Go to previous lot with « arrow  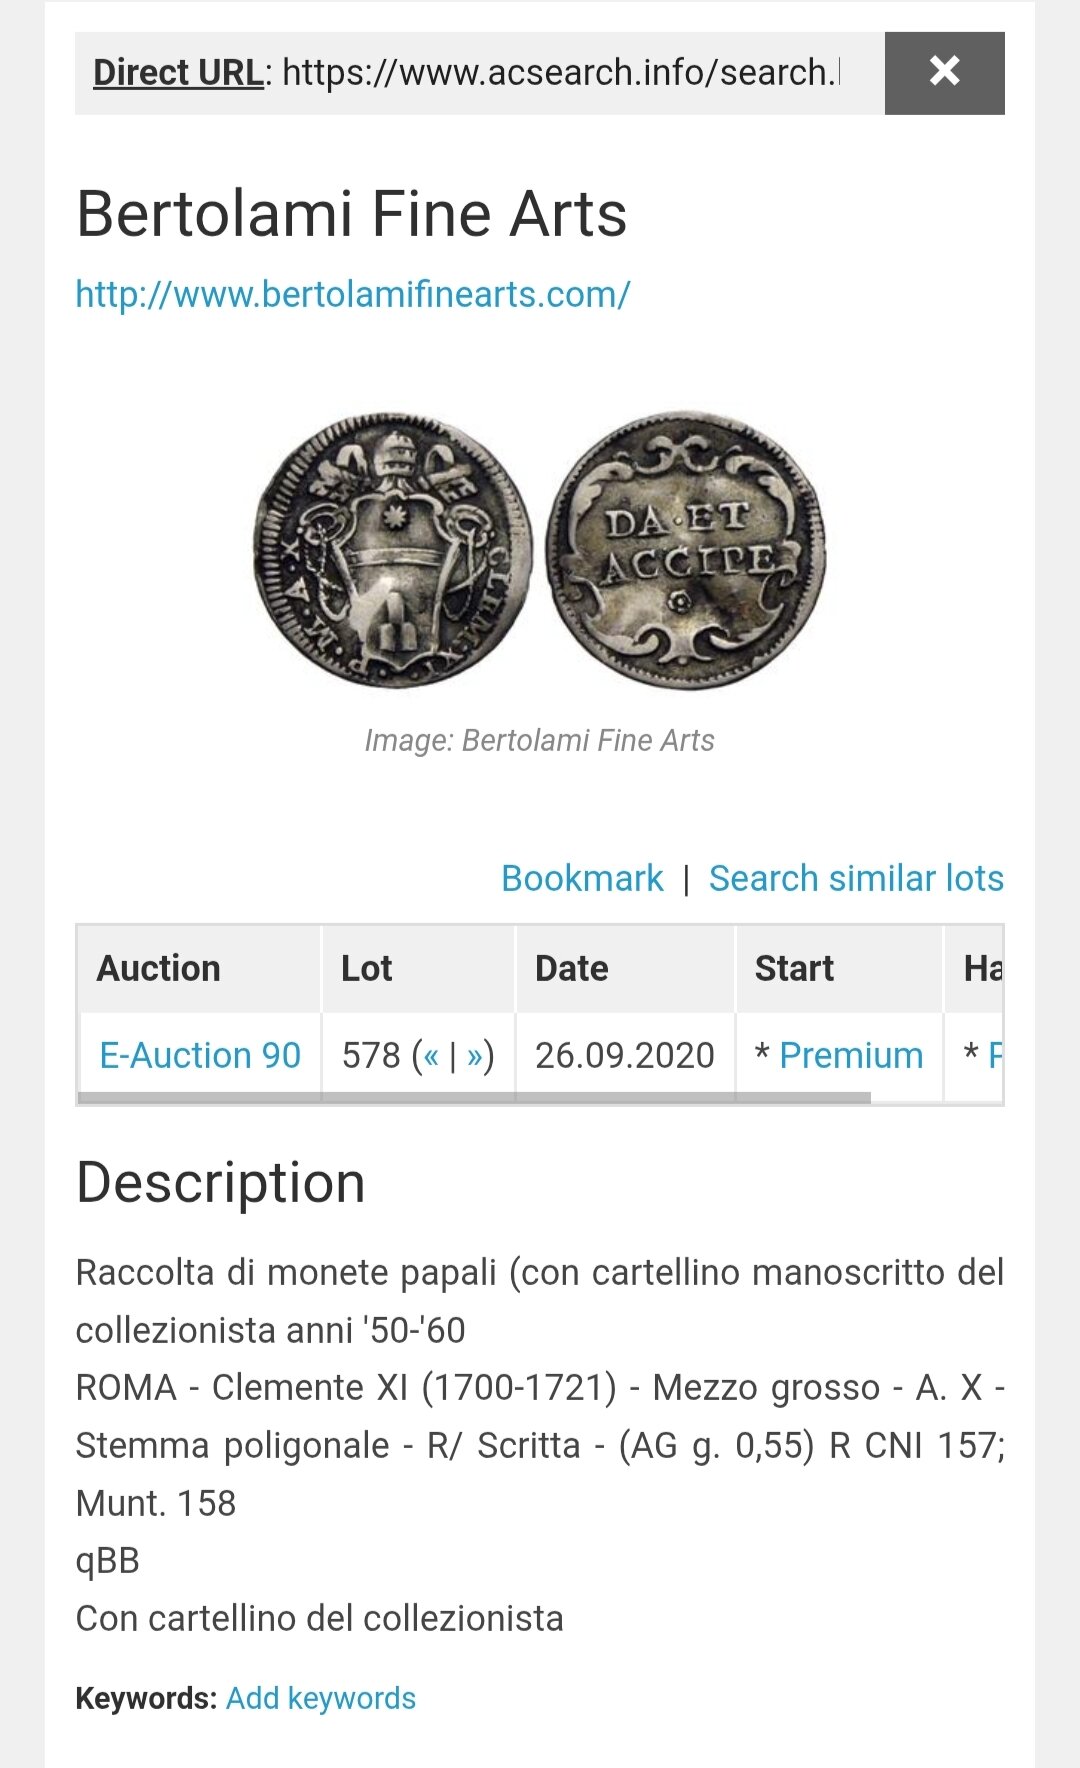pyautogui.click(x=431, y=1055)
